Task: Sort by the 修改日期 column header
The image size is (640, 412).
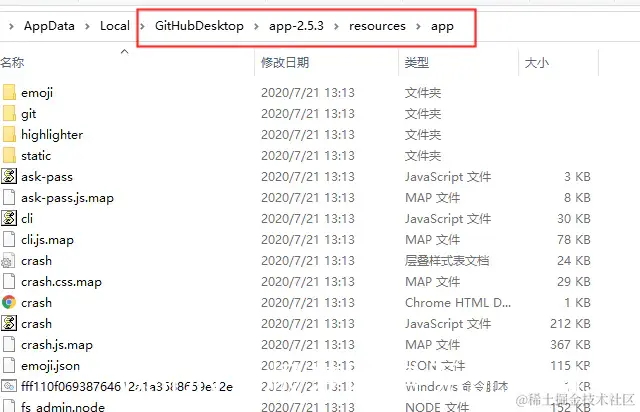Action: point(285,62)
